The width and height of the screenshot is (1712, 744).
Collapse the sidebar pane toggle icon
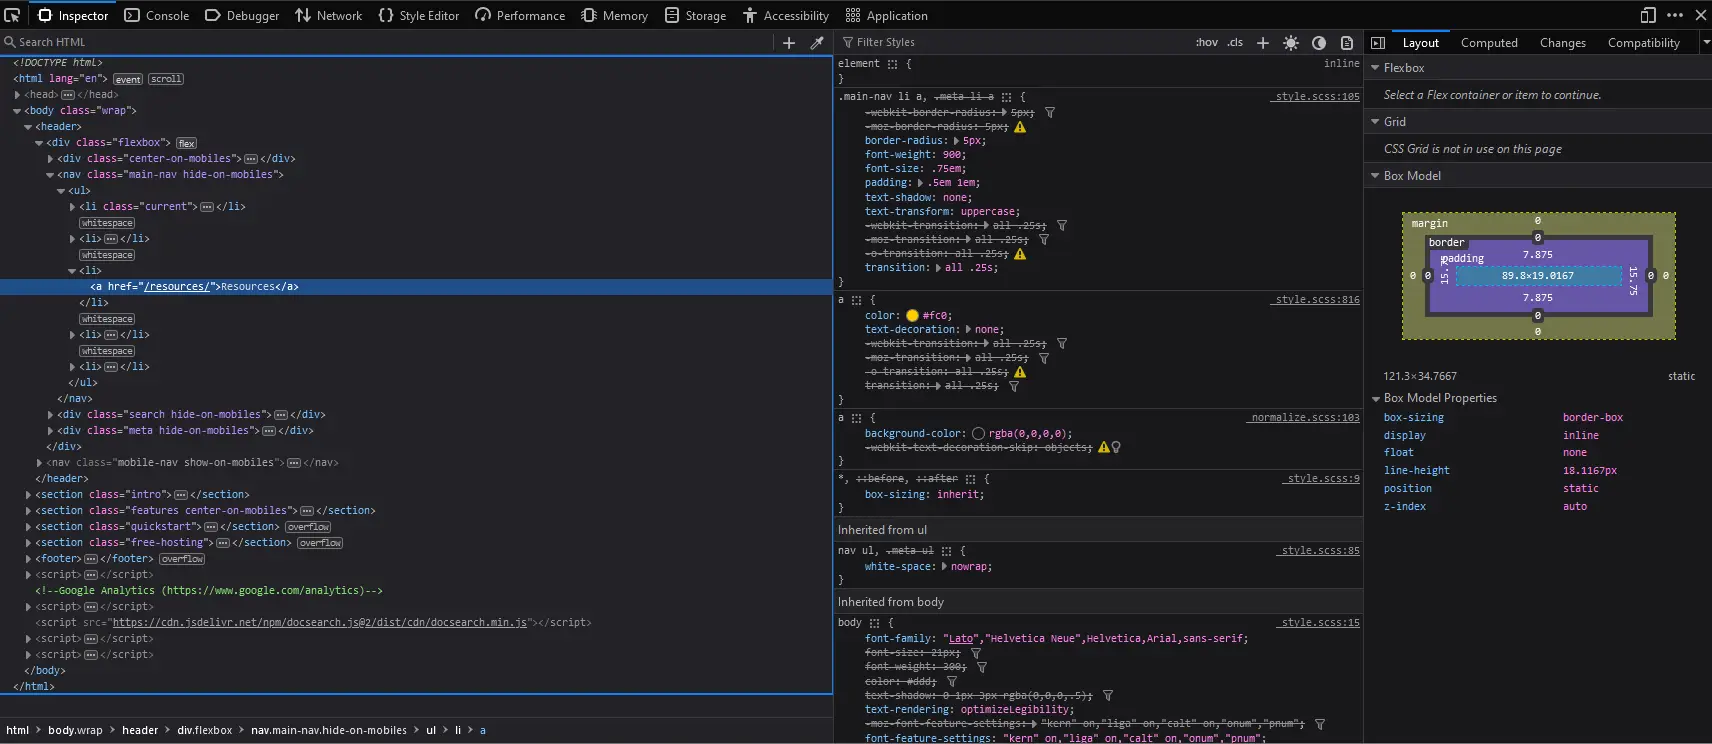pos(1378,42)
